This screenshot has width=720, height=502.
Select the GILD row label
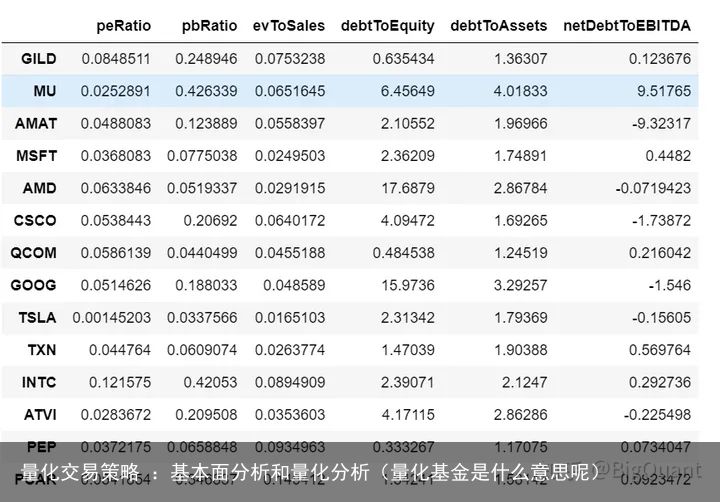click(x=39, y=59)
